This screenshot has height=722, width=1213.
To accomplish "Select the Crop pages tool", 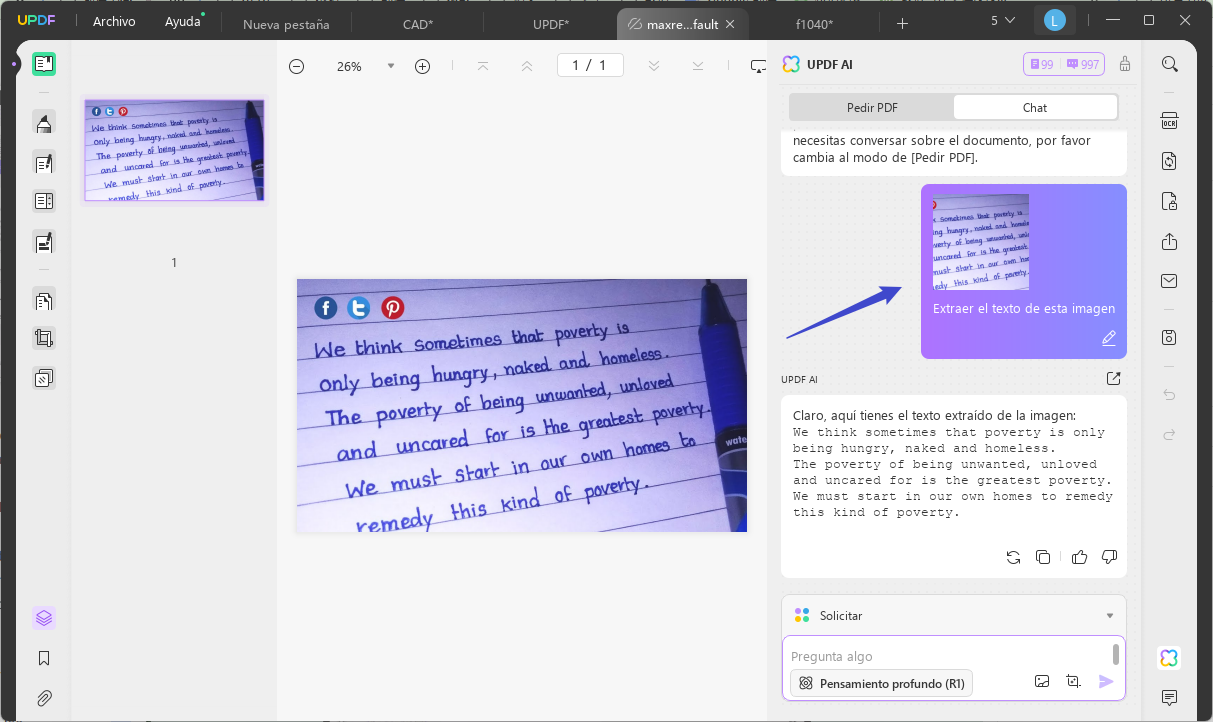I will coord(43,338).
